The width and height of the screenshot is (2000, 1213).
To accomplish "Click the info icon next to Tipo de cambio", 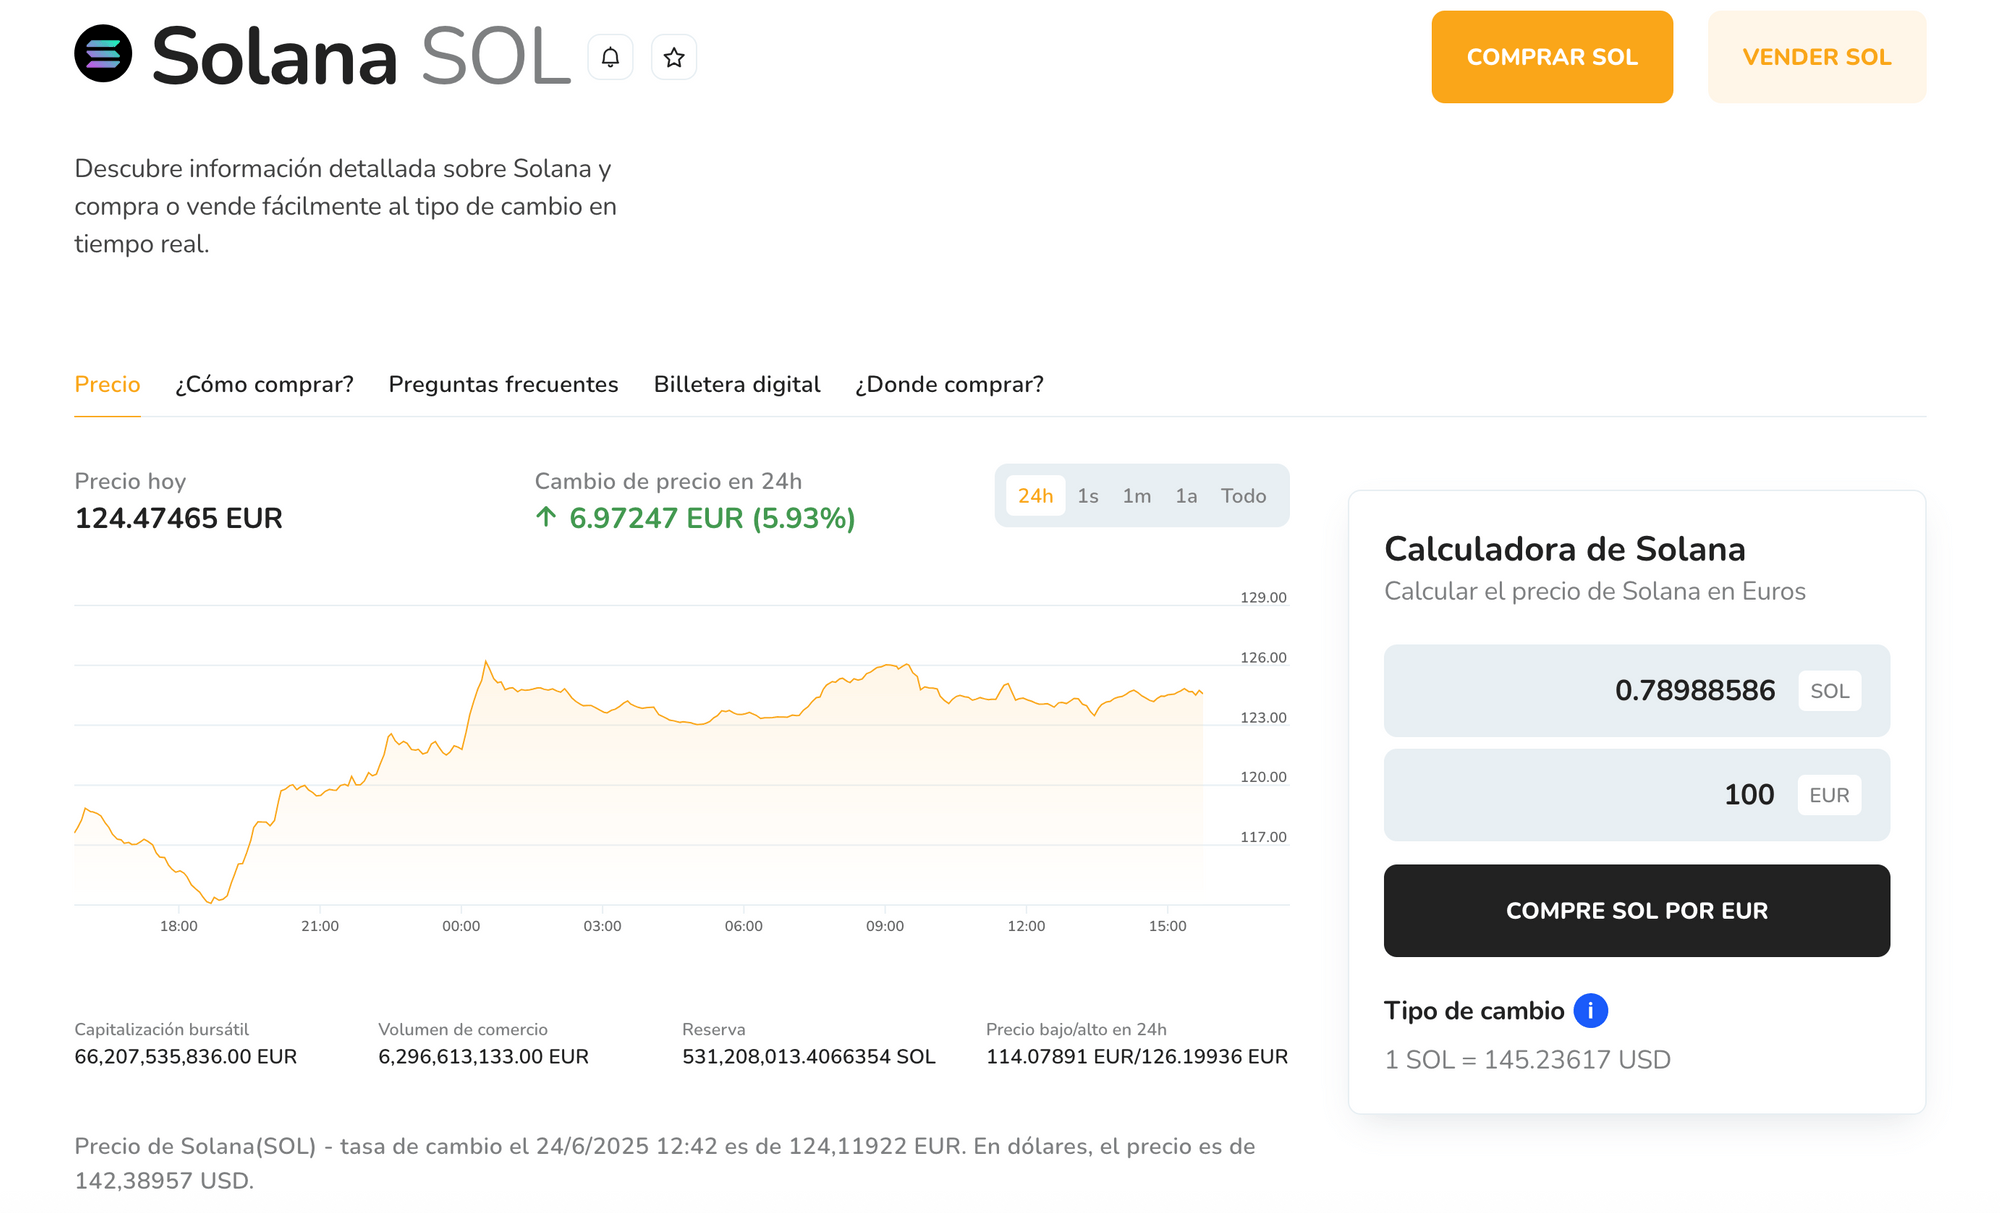I will click(x=1589, y=1010).
